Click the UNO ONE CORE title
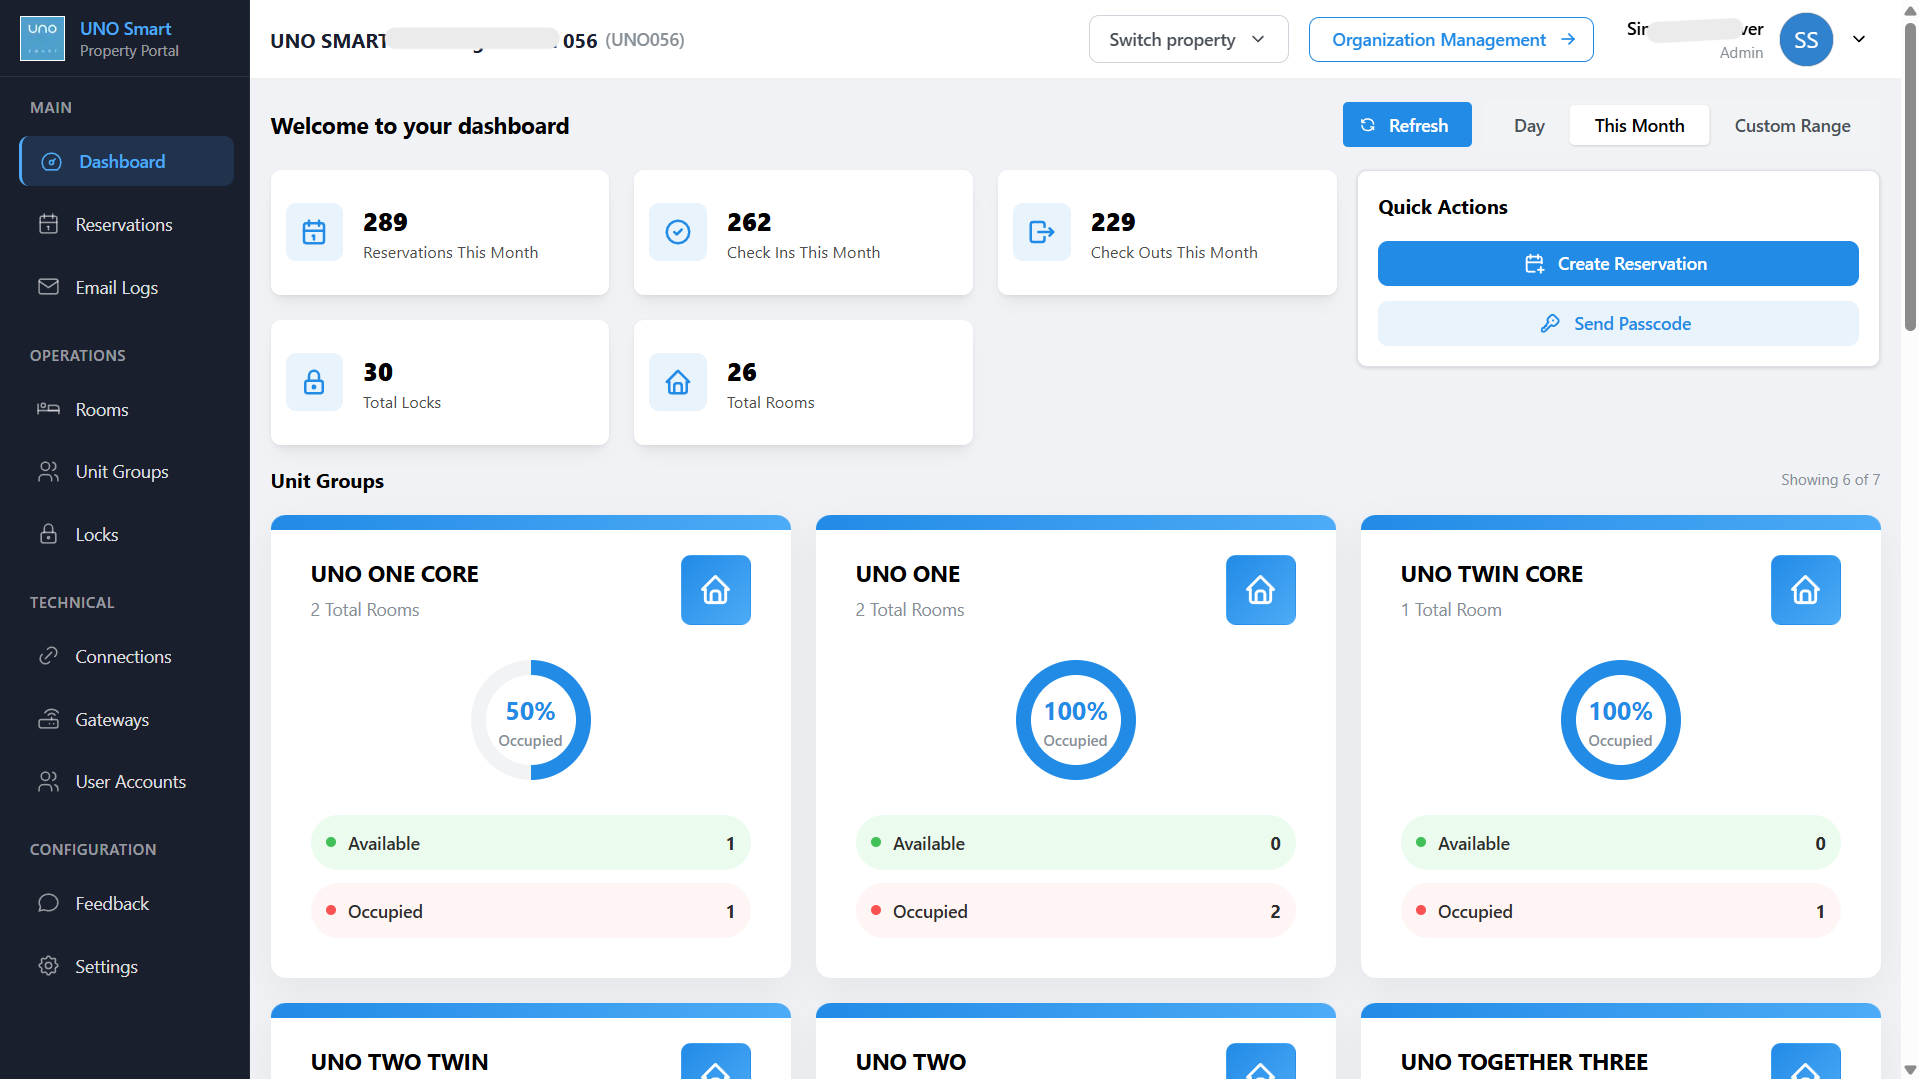 point(395,574)
